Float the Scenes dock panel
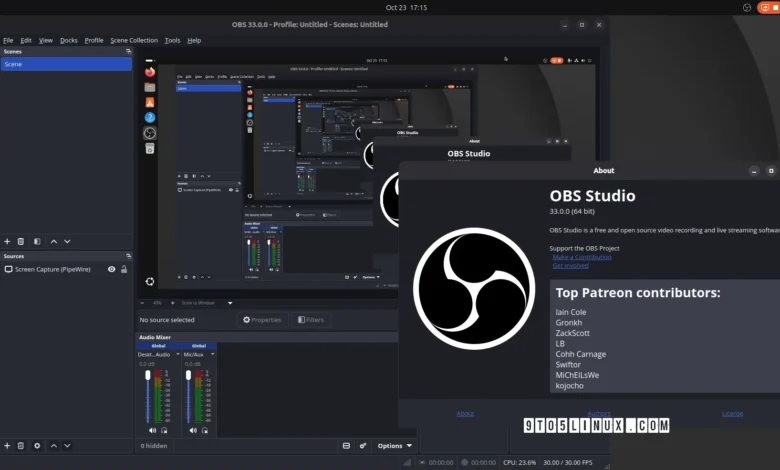 click(128, 51)
